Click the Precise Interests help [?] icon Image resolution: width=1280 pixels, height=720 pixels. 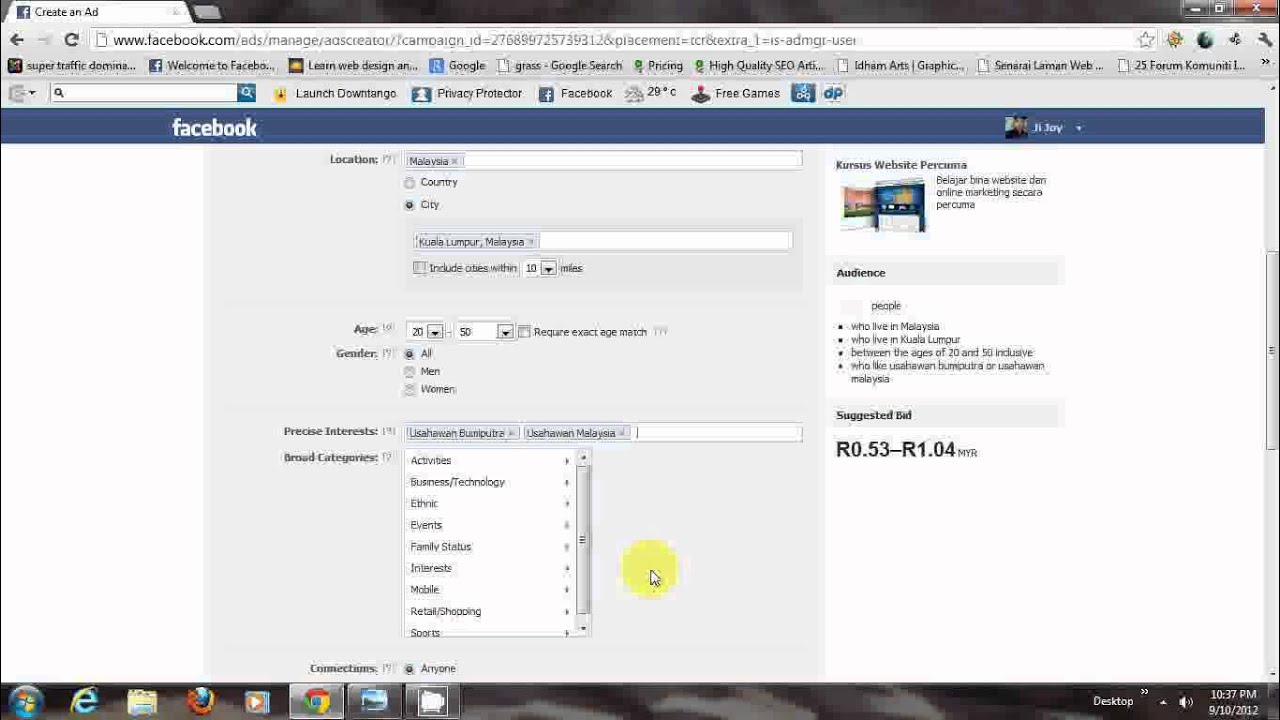(388, 432)
